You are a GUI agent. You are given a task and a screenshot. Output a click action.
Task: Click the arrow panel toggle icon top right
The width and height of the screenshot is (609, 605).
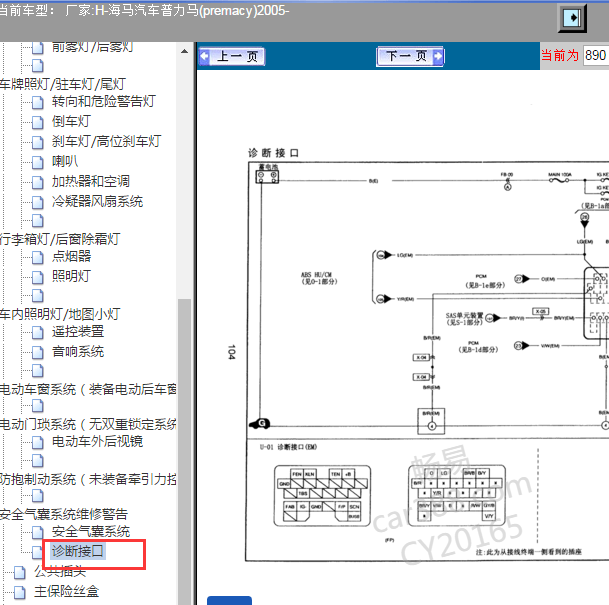572,18
